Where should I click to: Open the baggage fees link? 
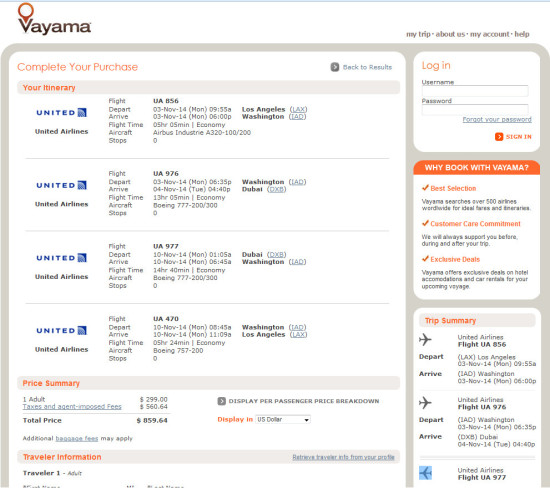(77, 438)
